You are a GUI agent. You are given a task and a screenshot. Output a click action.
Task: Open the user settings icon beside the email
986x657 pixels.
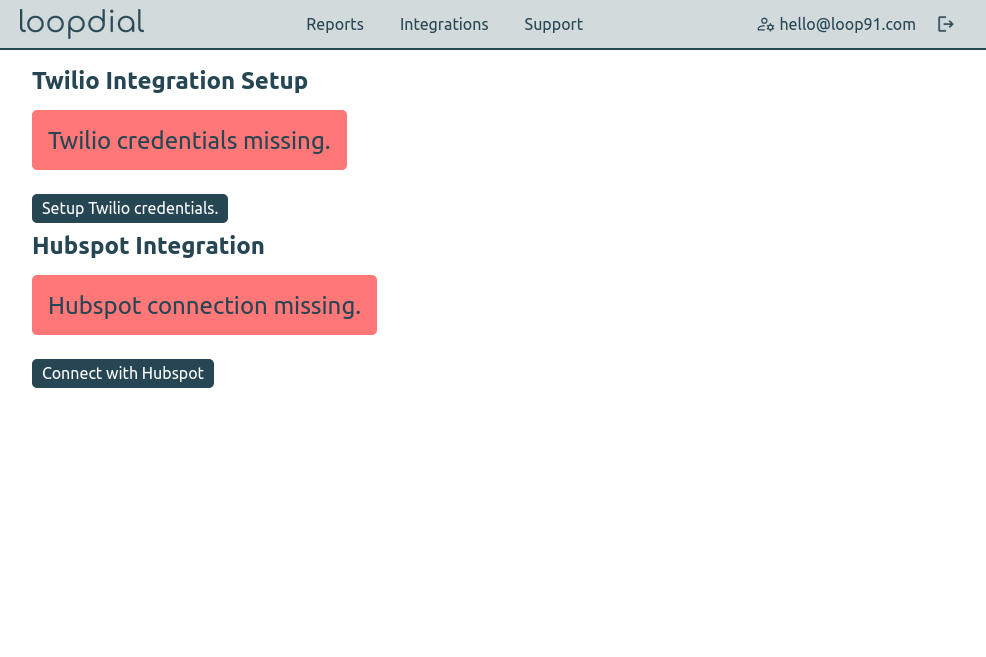click(x=766, y=25)
